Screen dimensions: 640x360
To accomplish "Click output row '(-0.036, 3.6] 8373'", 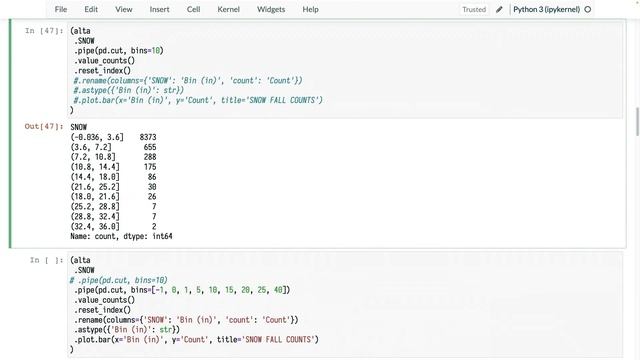I will coord(113,137).
